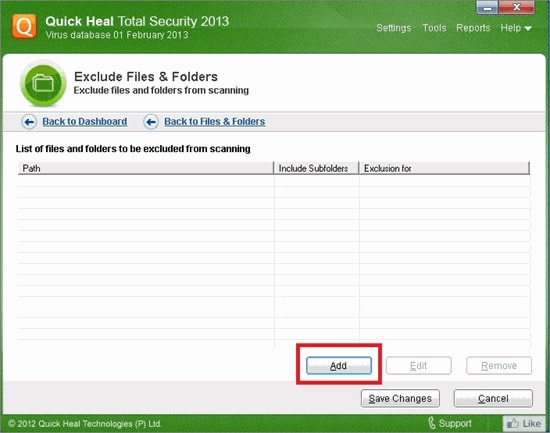Click the Support link in footer
The width and height of the screenshot is (550, 433).
[x=455, y=424]
